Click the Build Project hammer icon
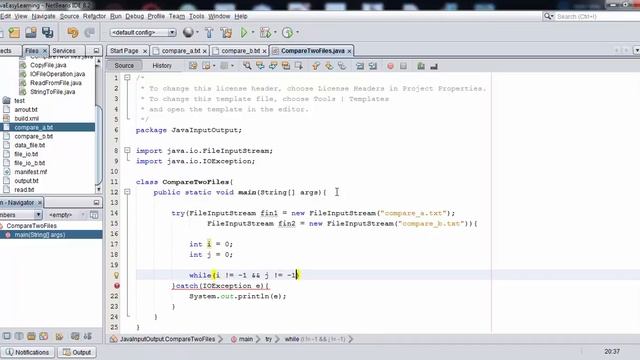 coord(209,32)
